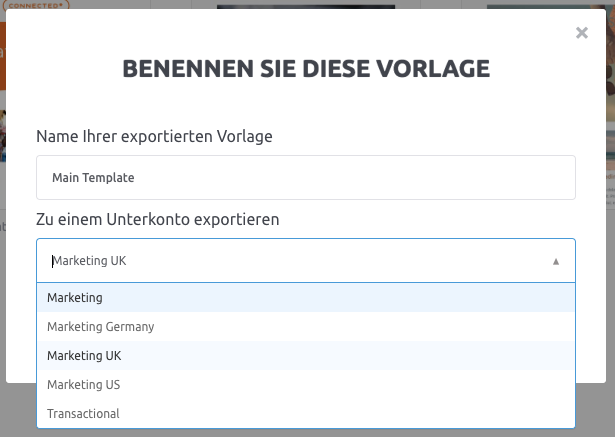Click the Zu einem Unterkonto exportieren label

click(158, 220)
